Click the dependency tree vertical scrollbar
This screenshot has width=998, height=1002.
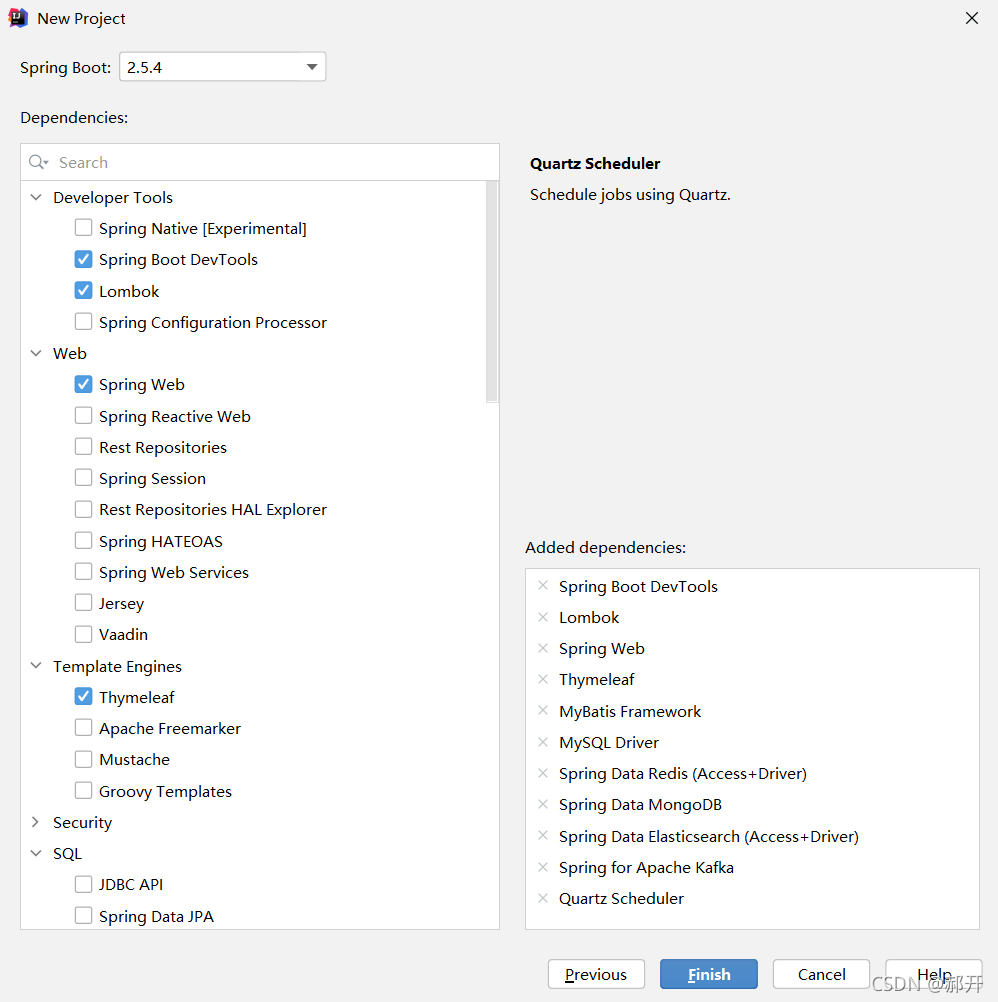click(492, 291)
